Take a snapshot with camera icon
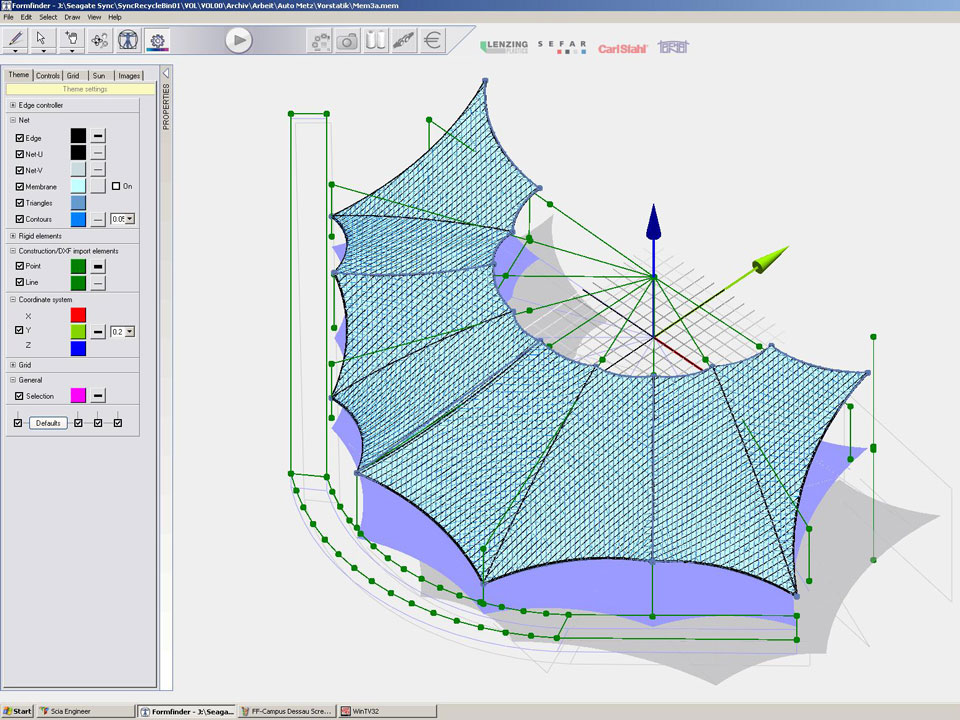The height and width of the screenshot is (720, 960). coord(347,41)
